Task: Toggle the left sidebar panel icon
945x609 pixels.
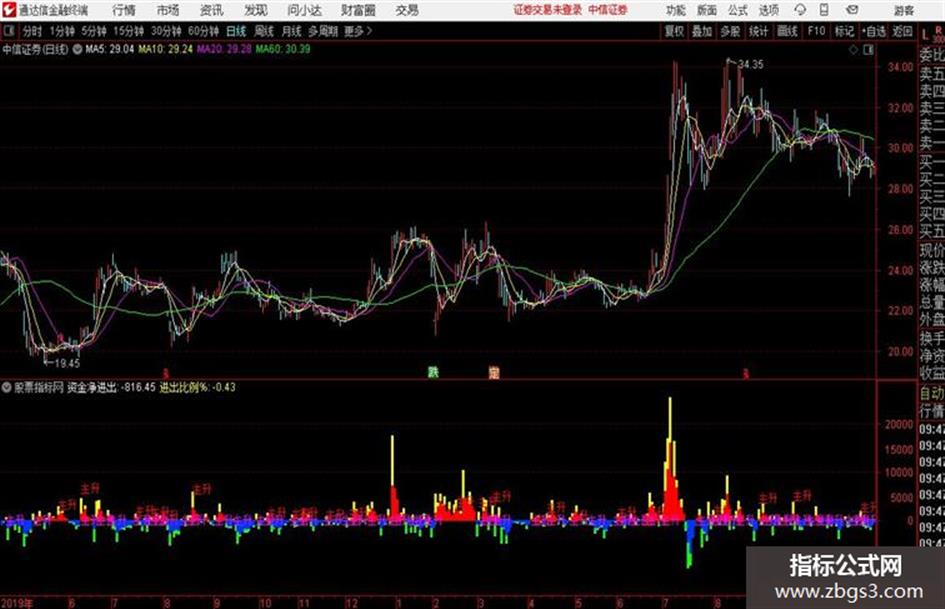Action: point(8,31)
